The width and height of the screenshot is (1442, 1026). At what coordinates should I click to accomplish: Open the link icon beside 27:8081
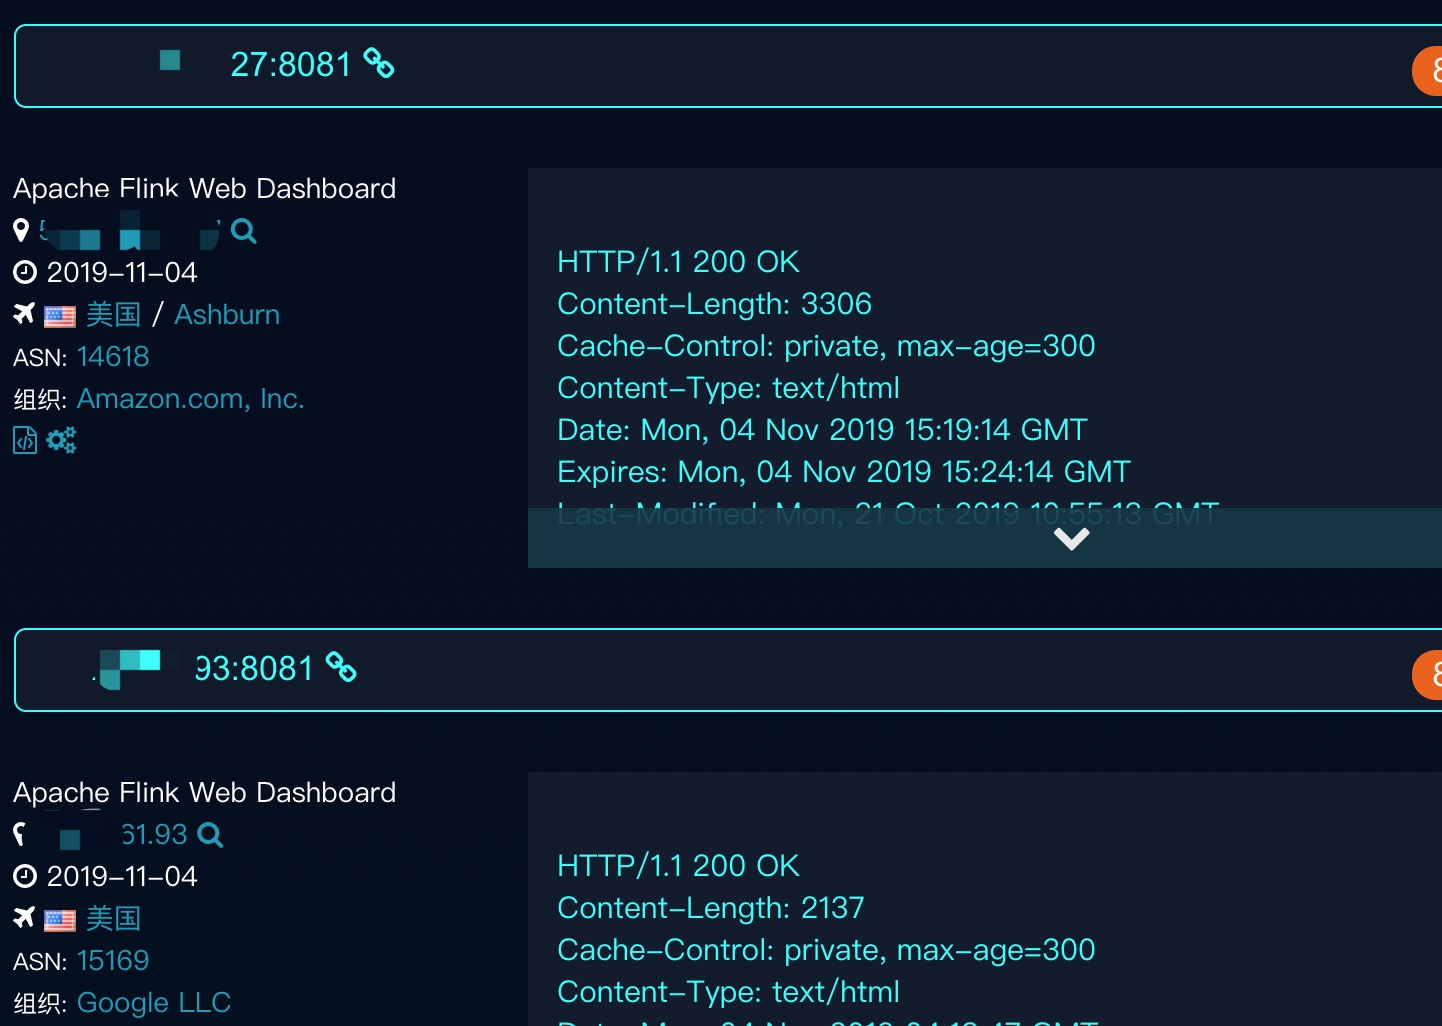[378, 63]
